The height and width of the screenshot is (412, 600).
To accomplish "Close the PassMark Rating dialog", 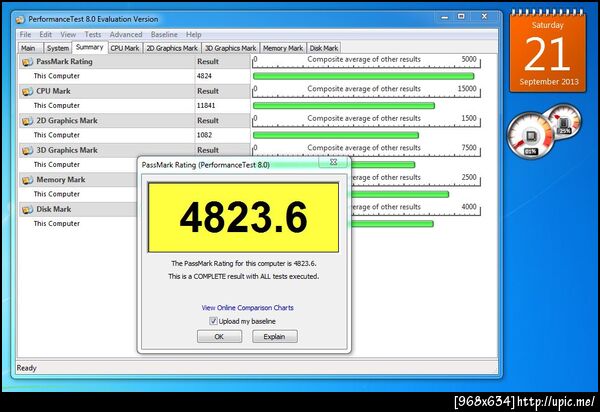I will [333, 162].
